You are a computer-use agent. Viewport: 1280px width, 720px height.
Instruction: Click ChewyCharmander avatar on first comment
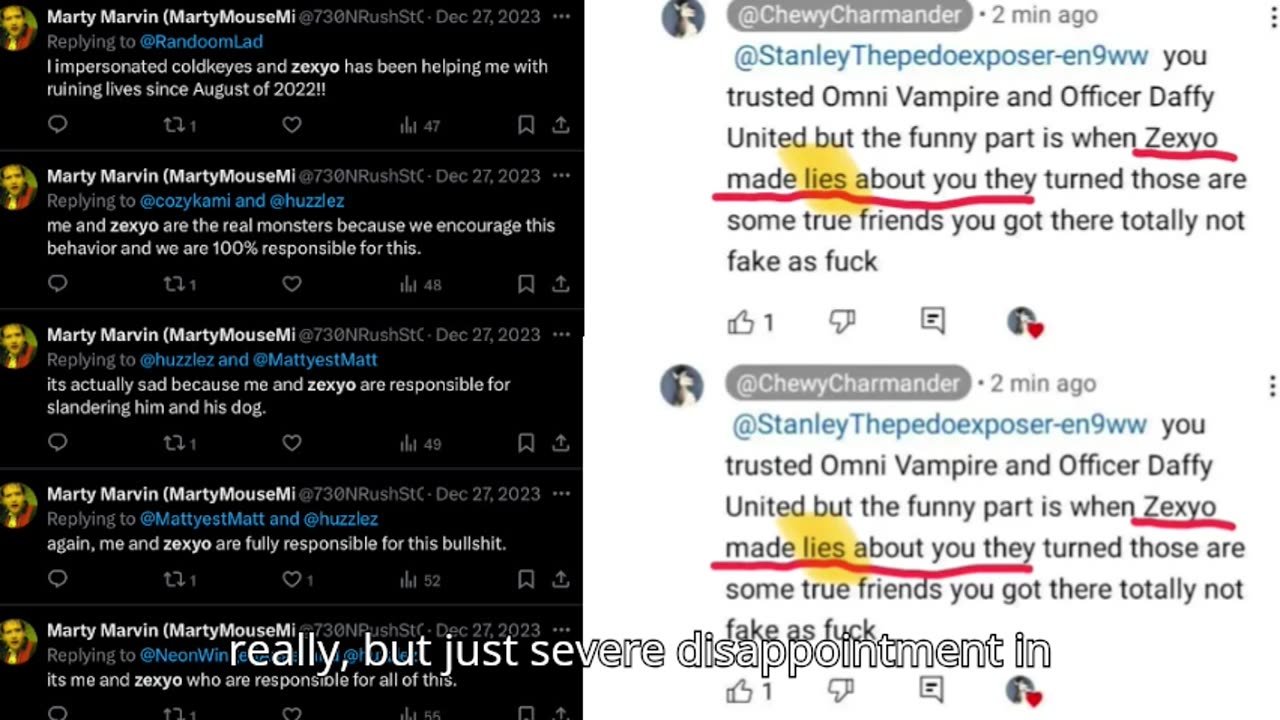683,17
